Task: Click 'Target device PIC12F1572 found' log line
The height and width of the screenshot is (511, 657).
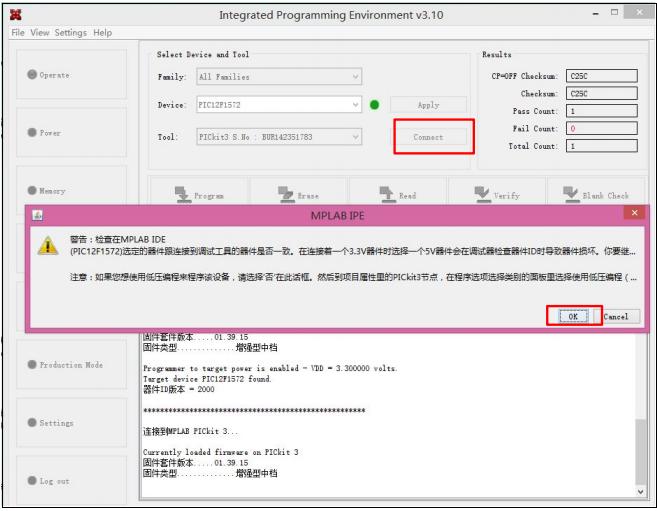Action: pyautogui.click(x=207, y=379)
